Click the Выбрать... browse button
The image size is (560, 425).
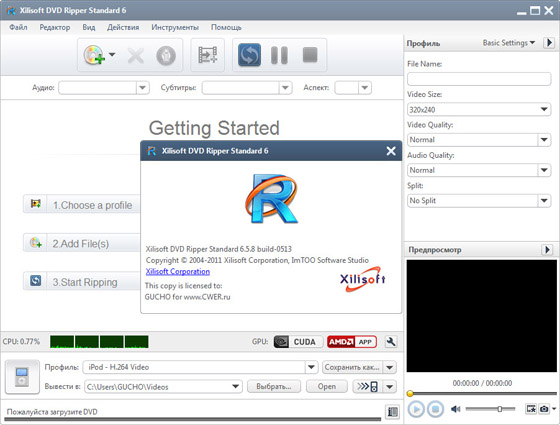pyautogui.click(x=274, y=386)
